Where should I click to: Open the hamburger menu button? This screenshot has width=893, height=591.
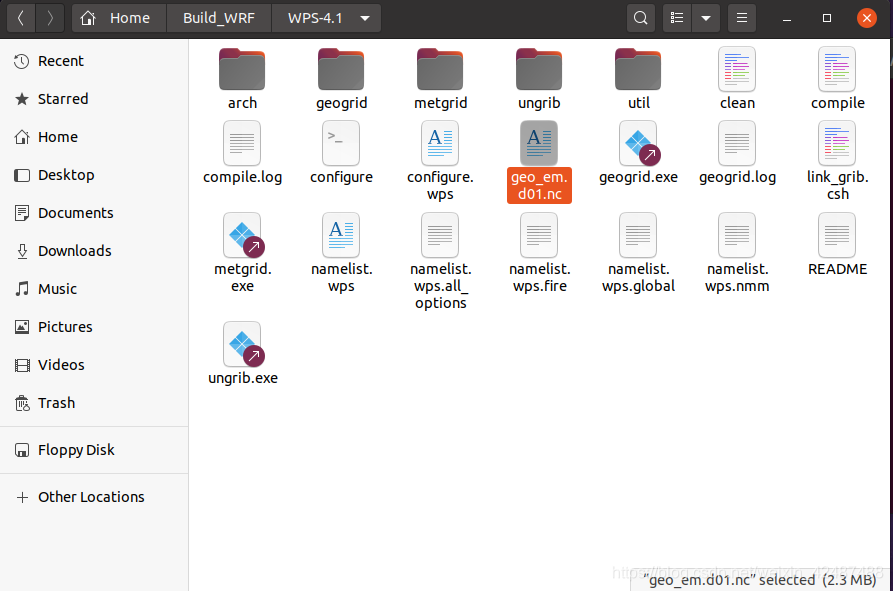coord(742,18)
